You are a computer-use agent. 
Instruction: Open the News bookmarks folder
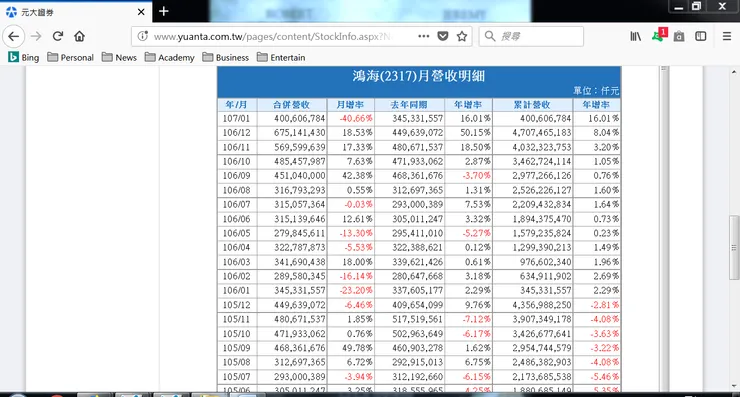[119, 58]
